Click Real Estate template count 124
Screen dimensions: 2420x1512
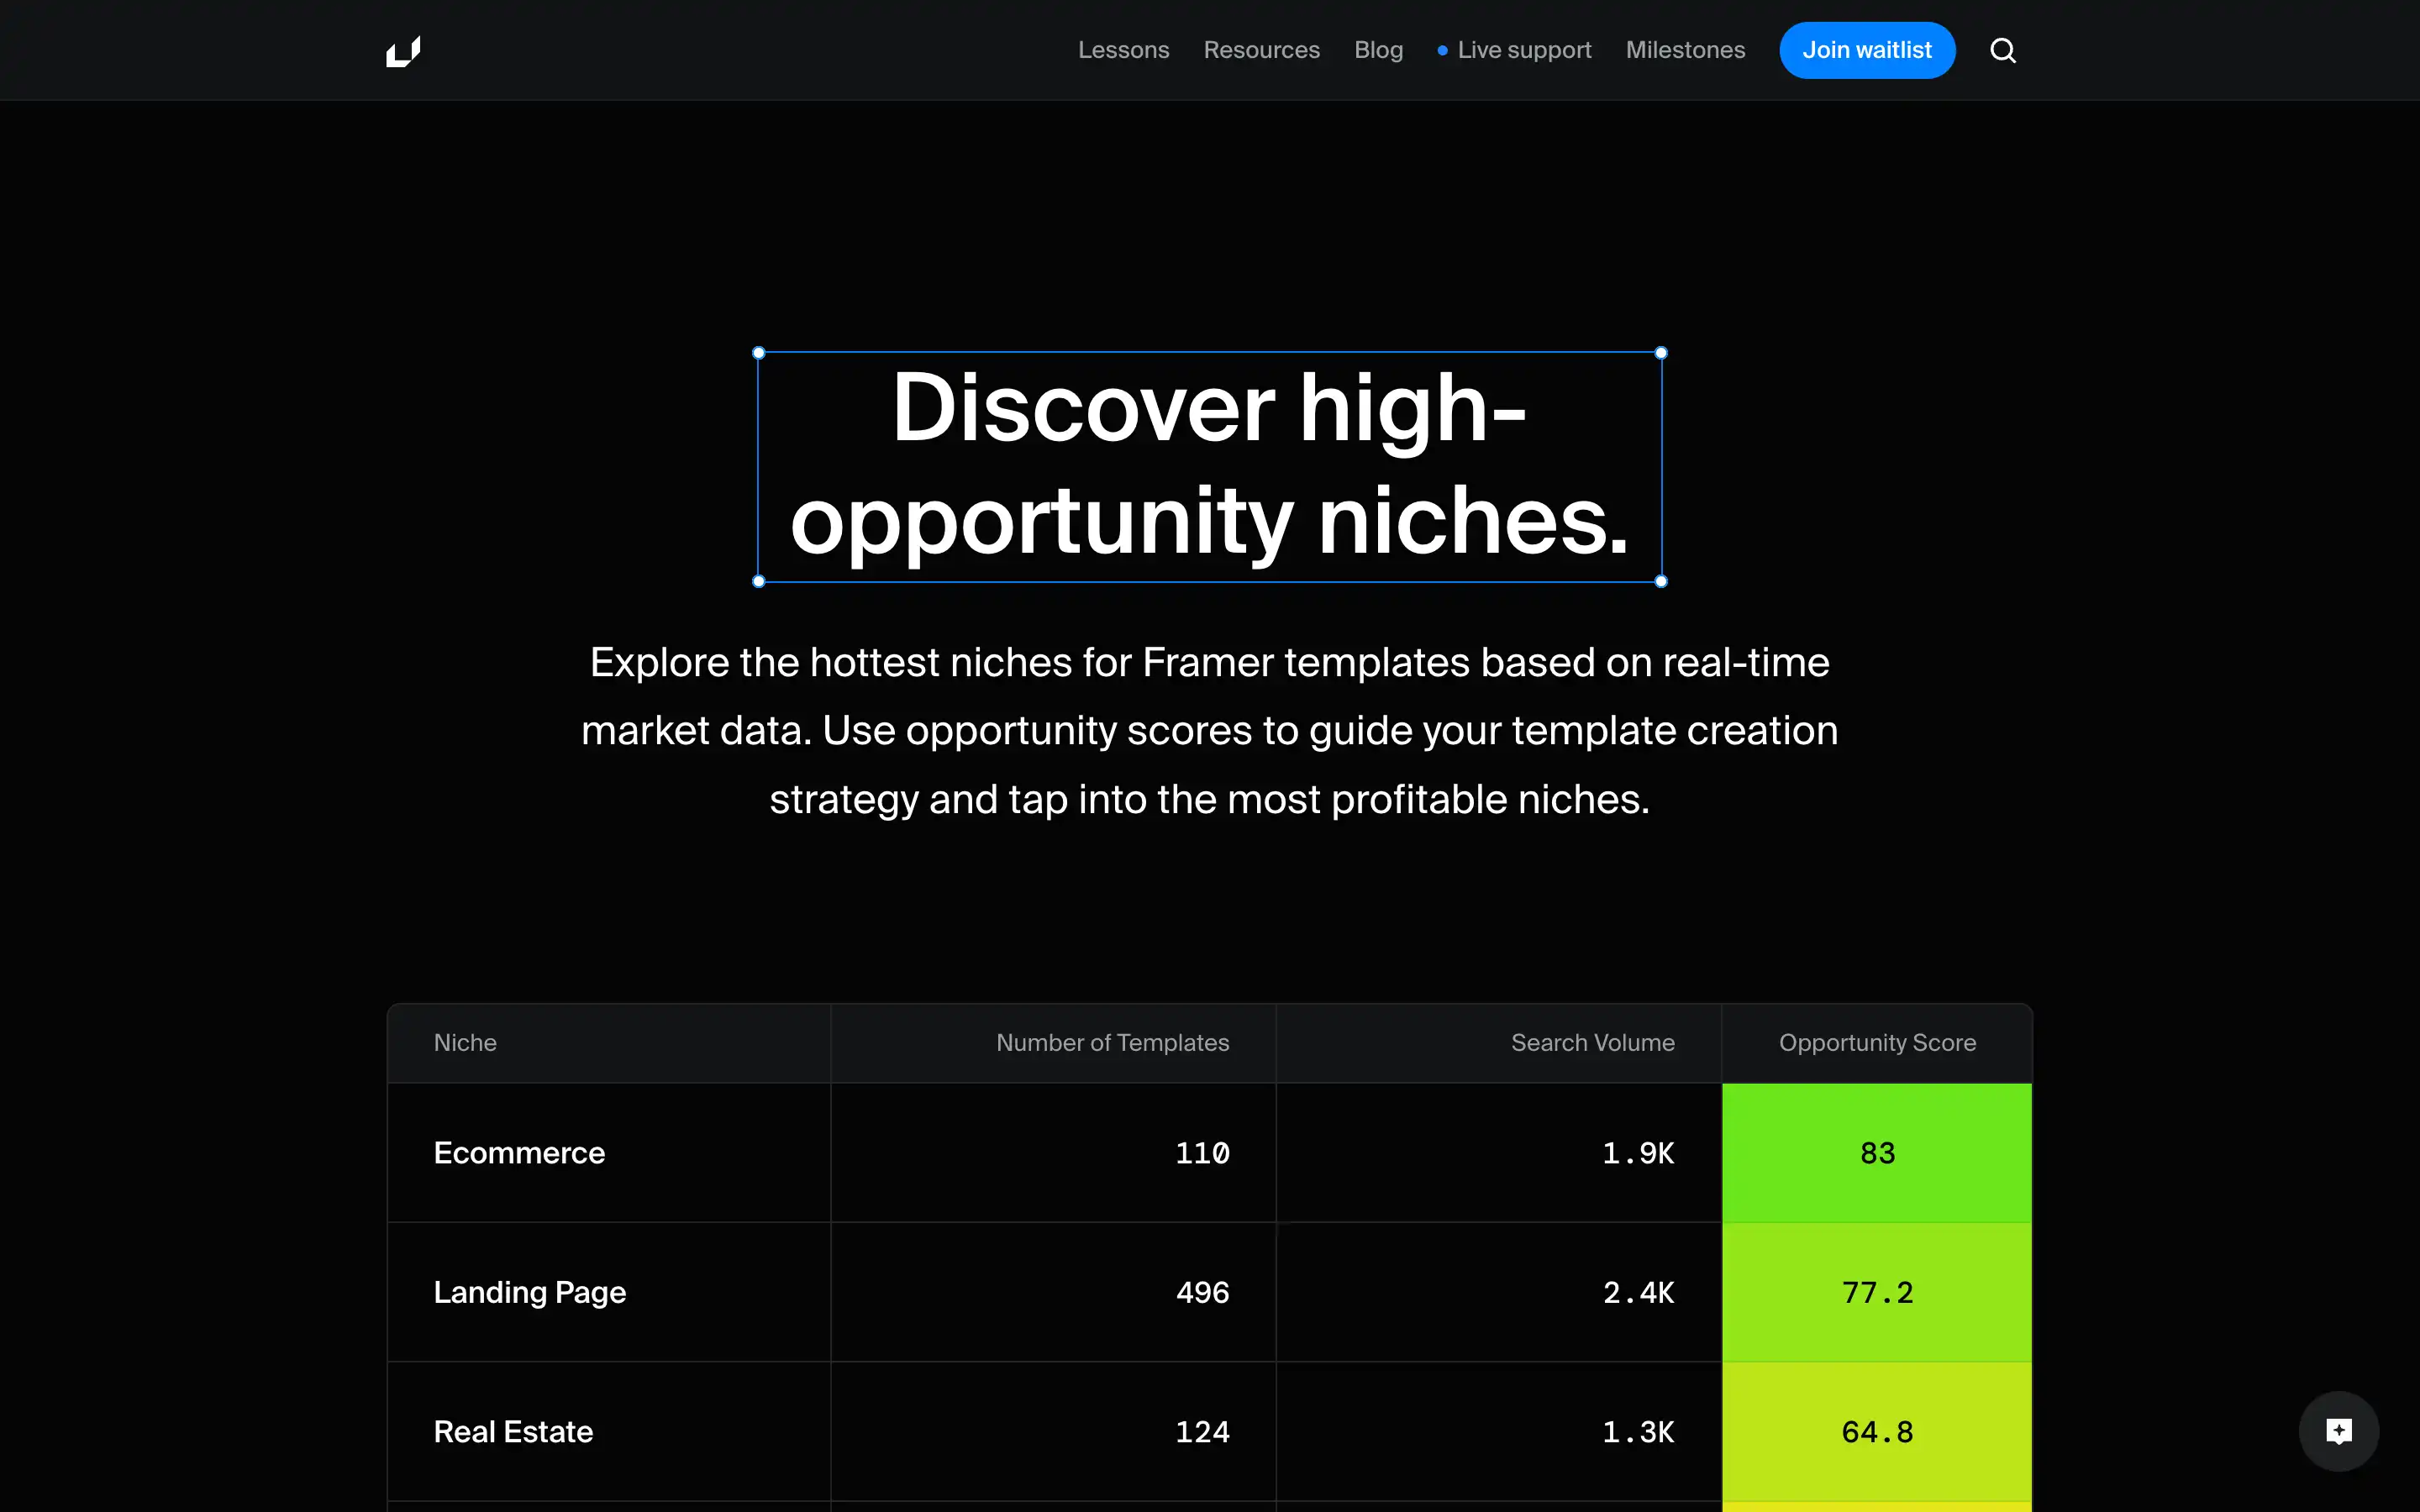coord(1202,1432)
